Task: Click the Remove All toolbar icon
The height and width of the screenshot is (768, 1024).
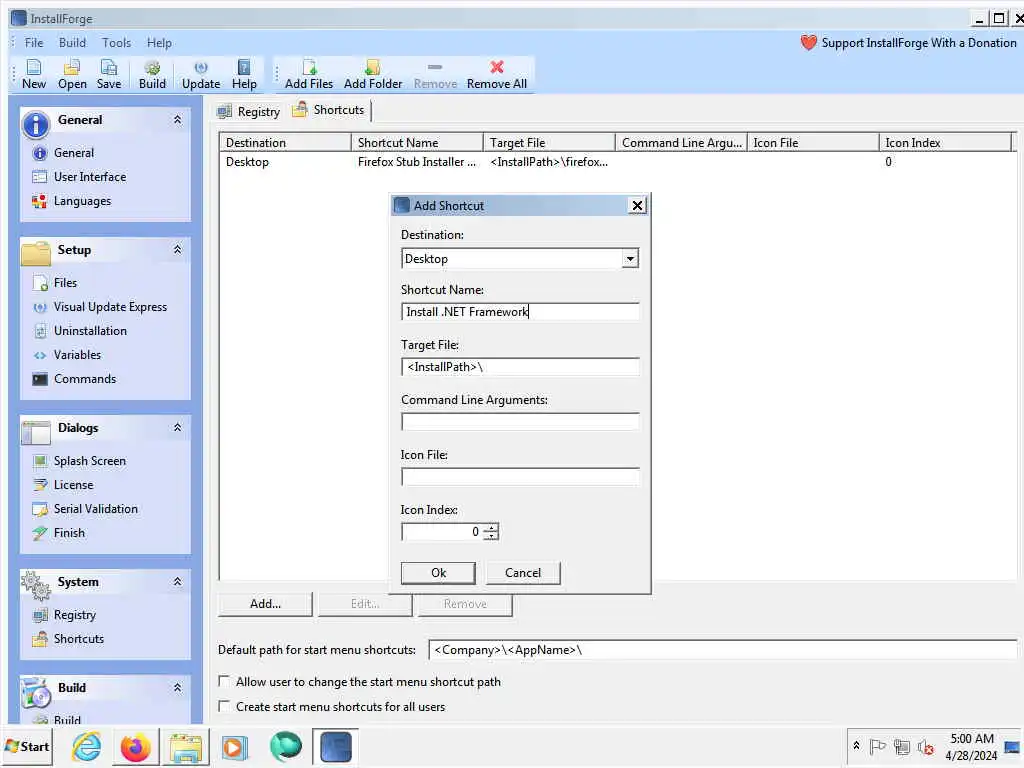Action: [x=496, y=74]
